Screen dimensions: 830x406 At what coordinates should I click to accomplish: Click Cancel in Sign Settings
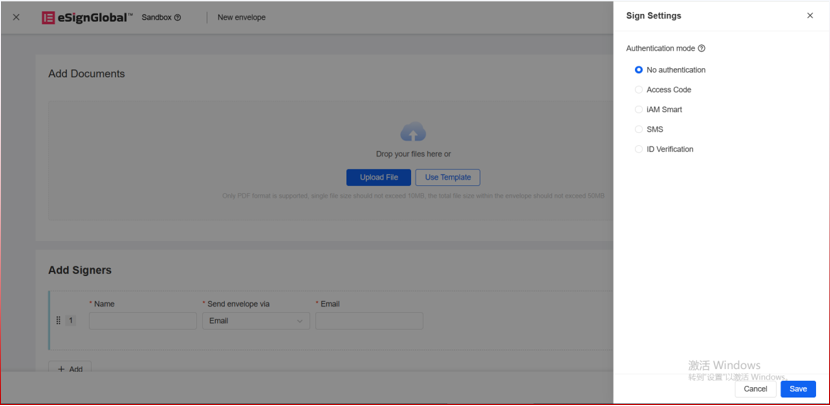click(755, 389)
